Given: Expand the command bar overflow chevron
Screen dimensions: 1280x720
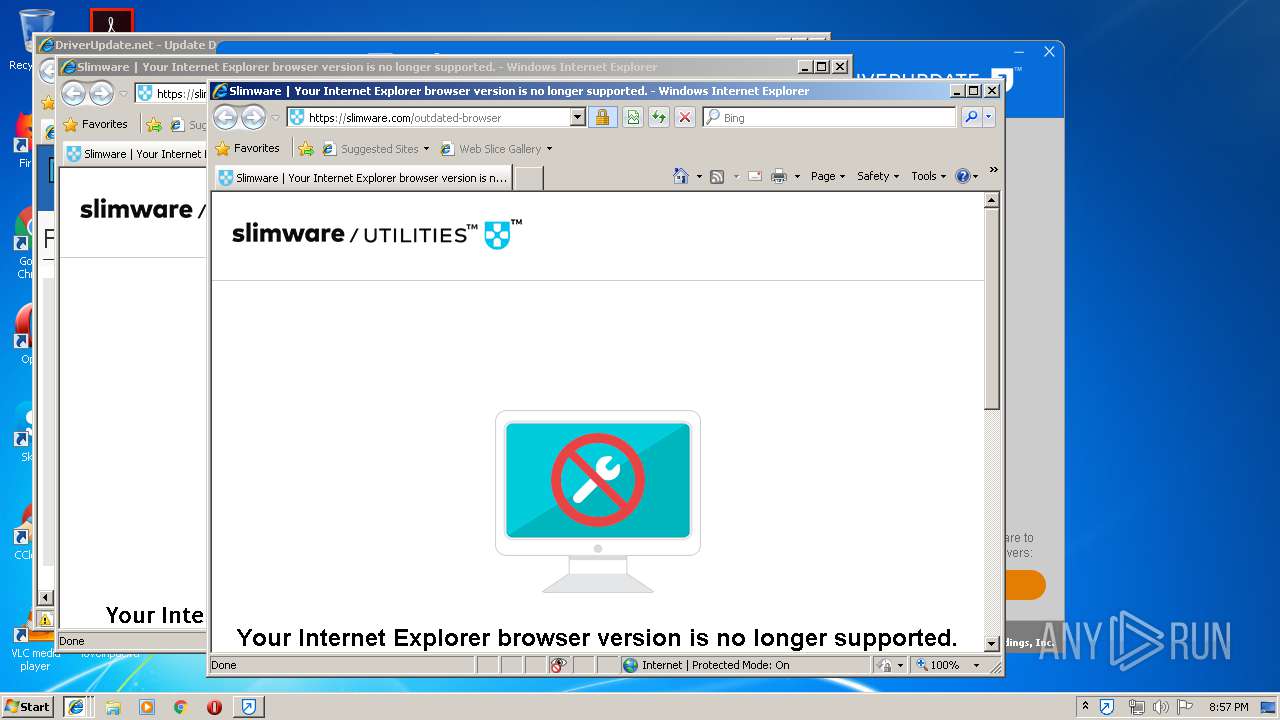Looking at the screenshot, I should 993,170.
